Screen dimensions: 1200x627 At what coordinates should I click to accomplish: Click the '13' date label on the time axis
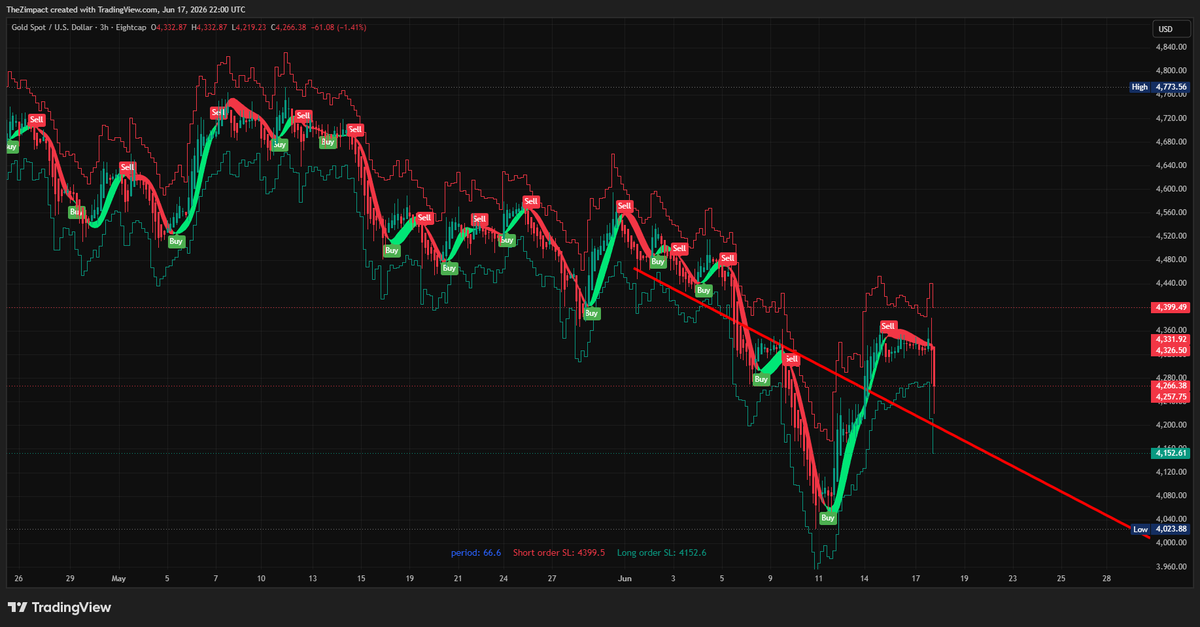[x=312, y=578]
